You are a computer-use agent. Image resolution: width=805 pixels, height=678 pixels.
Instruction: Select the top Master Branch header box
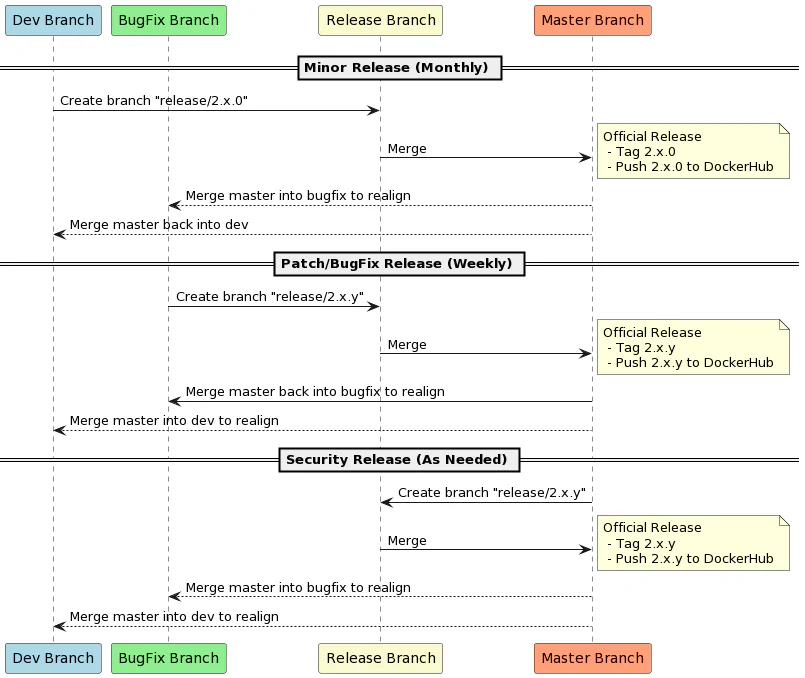pyautogui.click(x=592, y=20)
